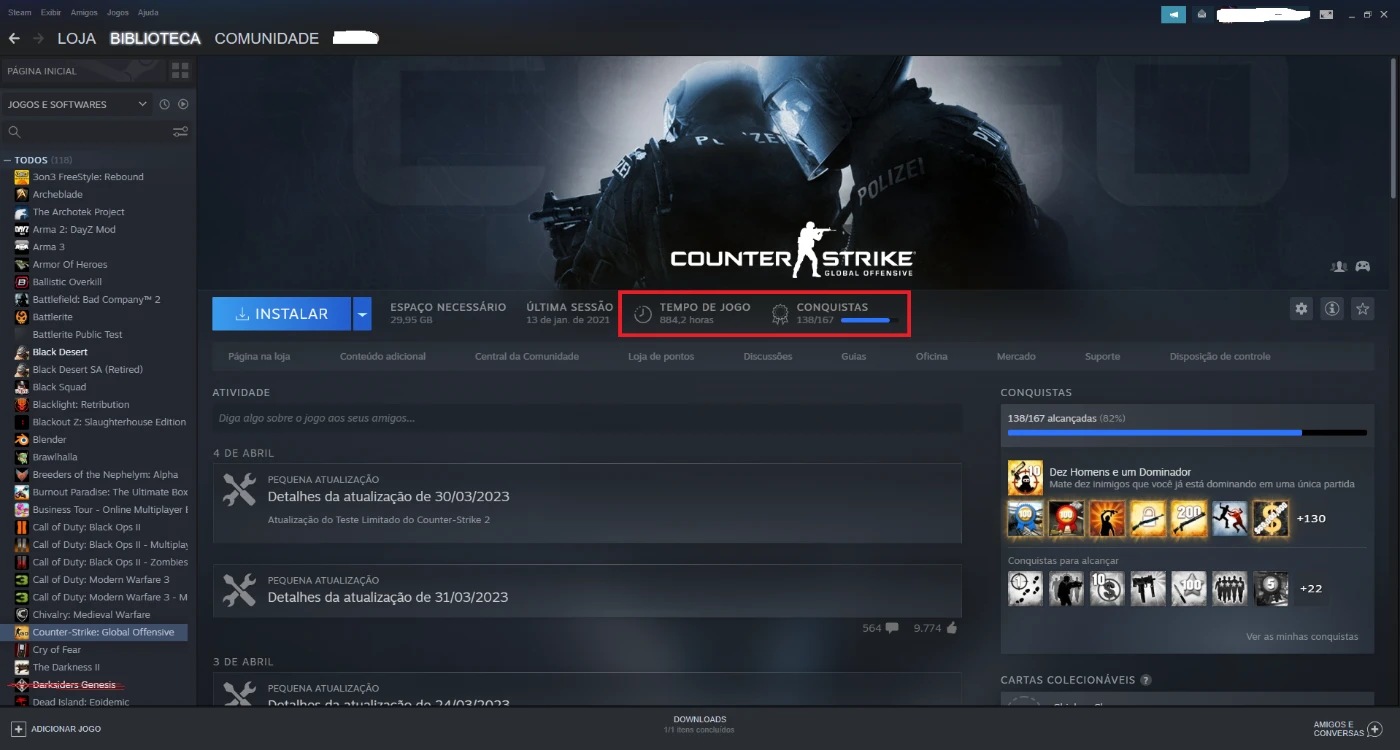
Task: Select the red ribbon 100 achievement
Action: click(1067, 519)
